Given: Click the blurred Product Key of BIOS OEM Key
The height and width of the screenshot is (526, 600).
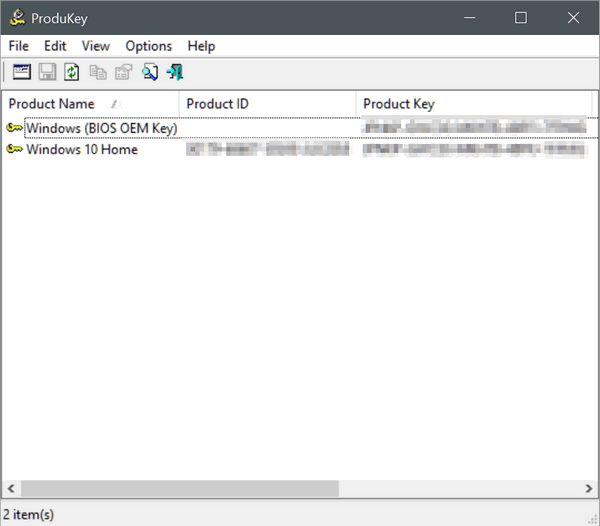Looking at the screenshot, I should click(474, 126).
